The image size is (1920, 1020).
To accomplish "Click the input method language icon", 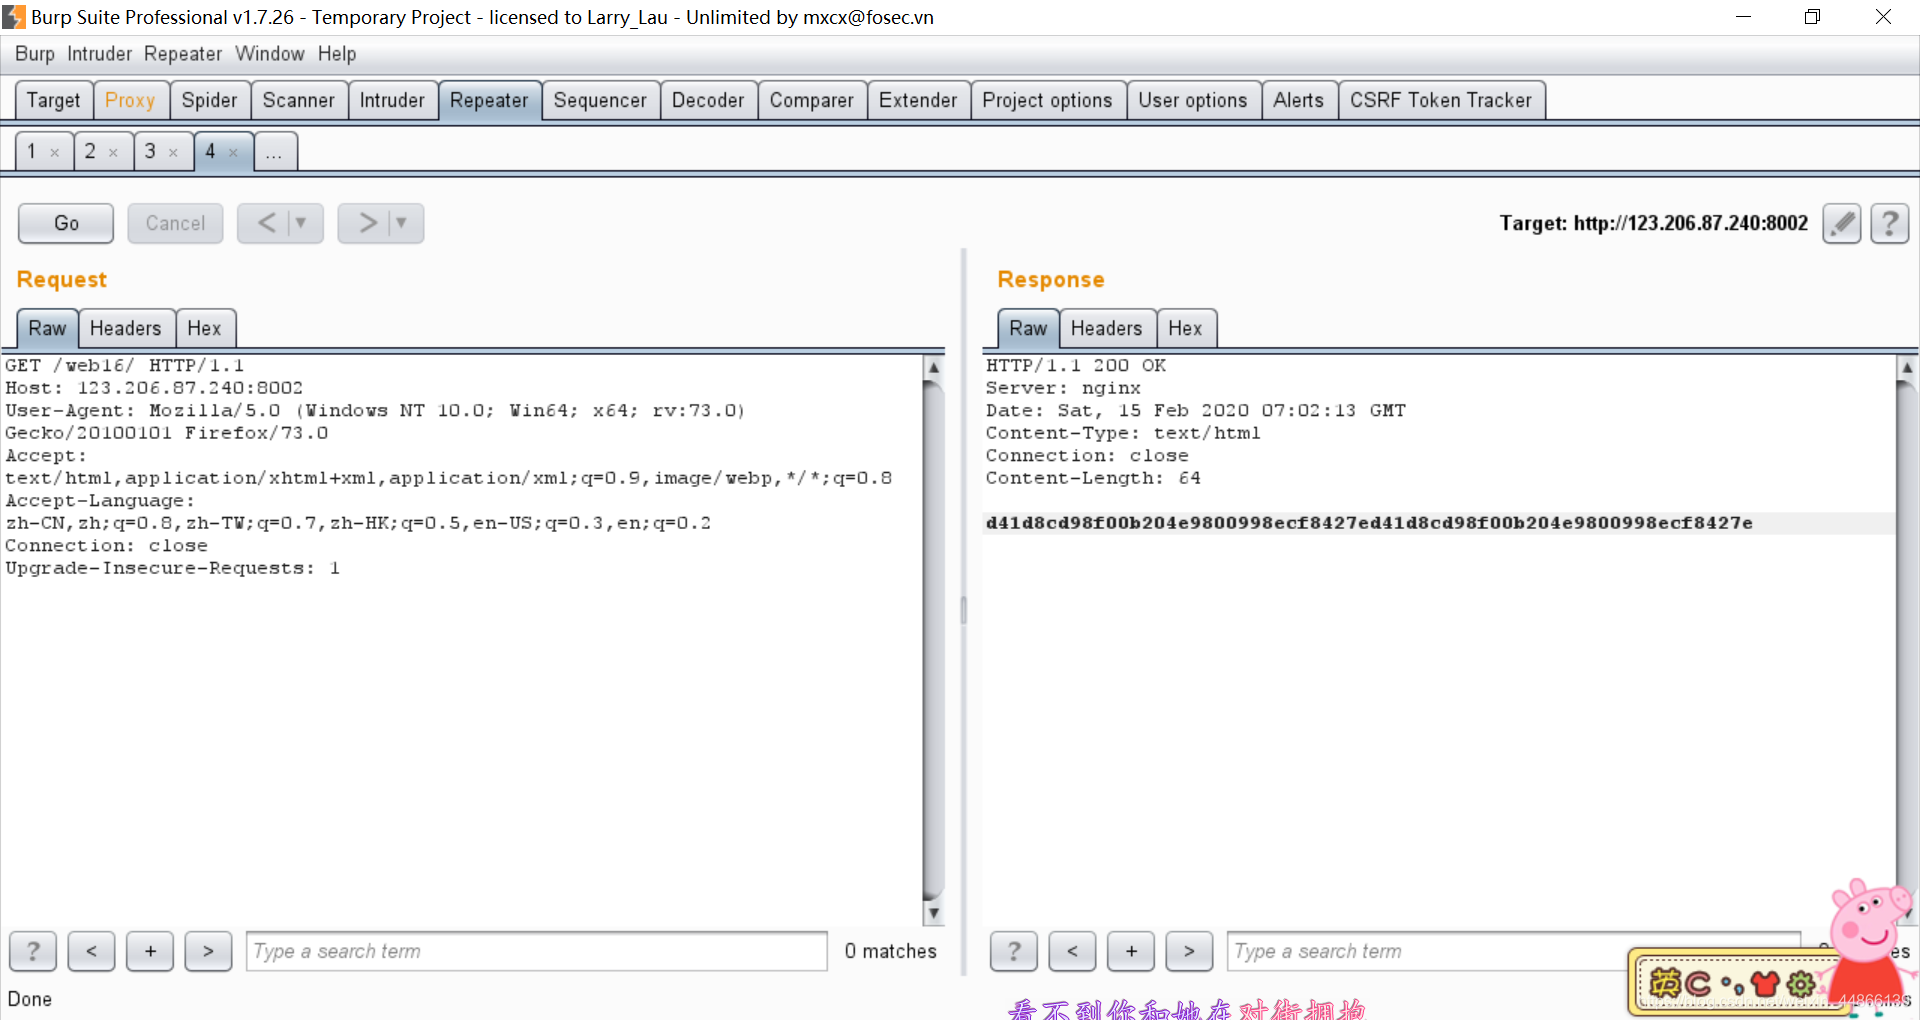I will 1665,984.
